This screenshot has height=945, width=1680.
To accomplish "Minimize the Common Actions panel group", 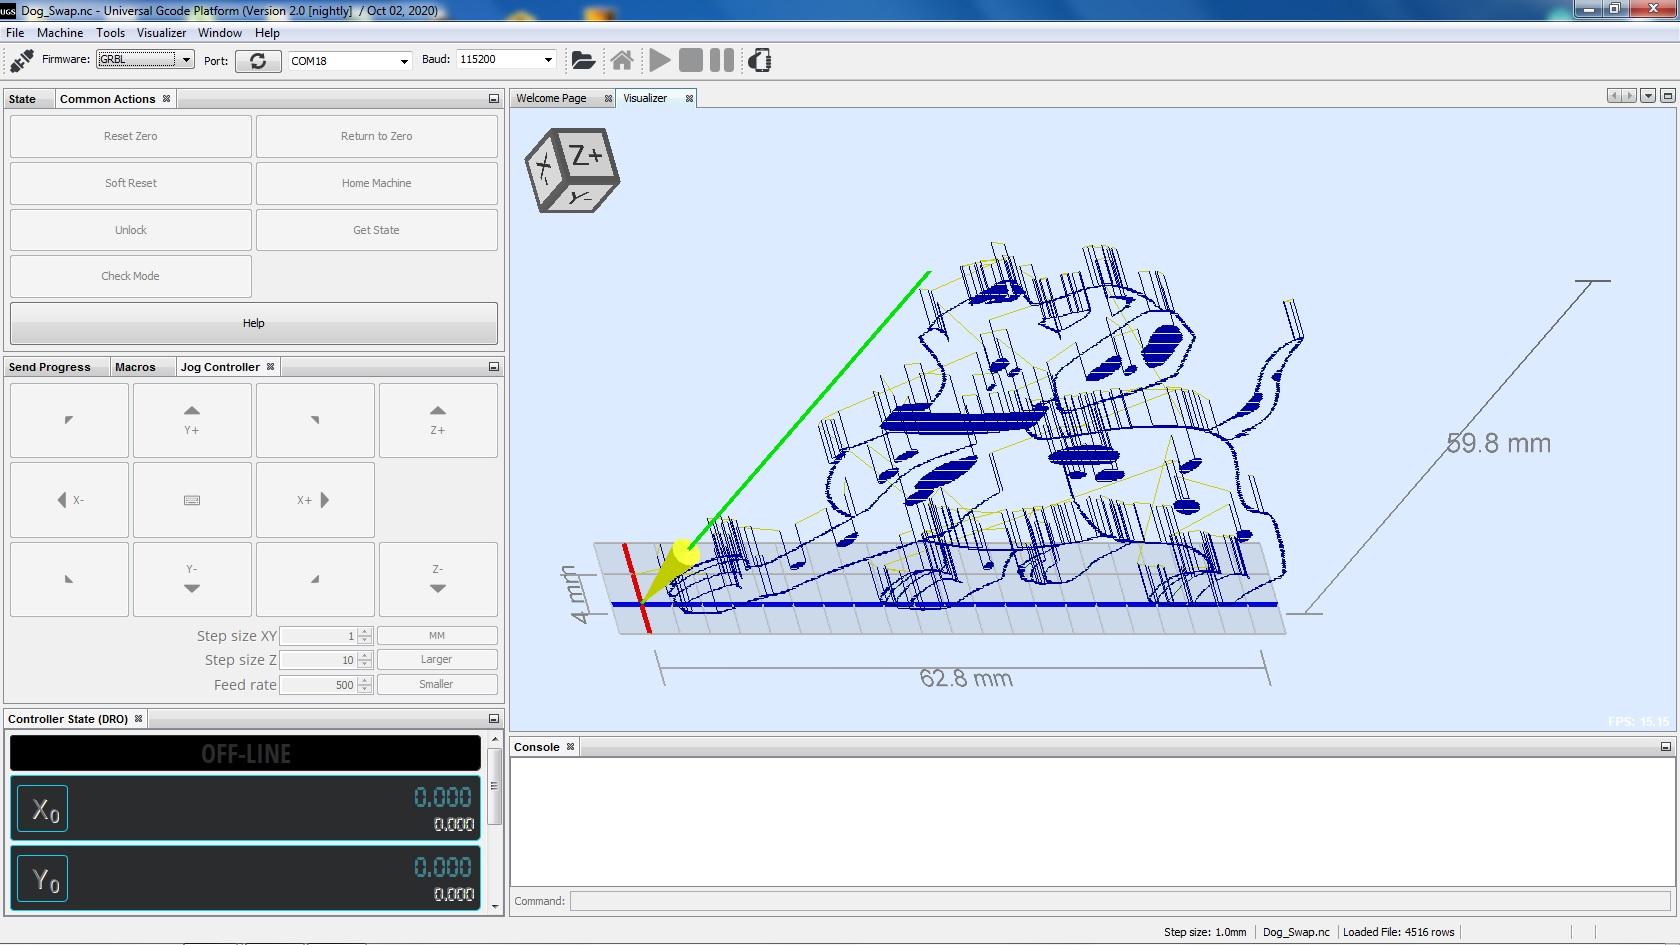I will point(493,99).
